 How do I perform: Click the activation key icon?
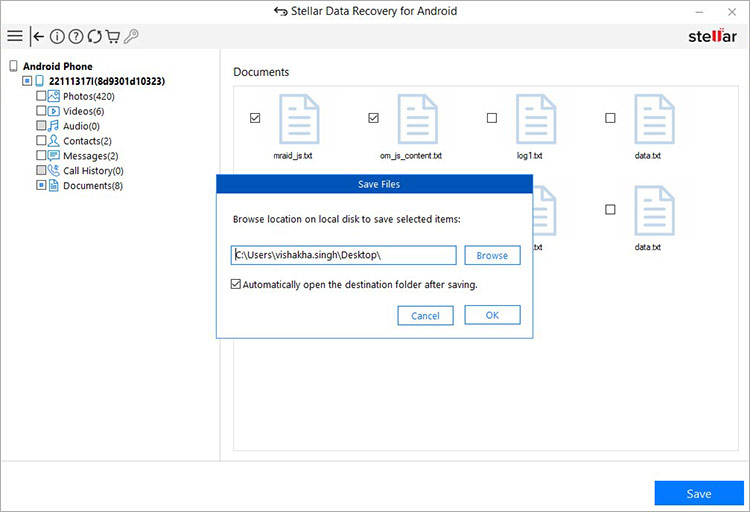[x=131, y=36]
